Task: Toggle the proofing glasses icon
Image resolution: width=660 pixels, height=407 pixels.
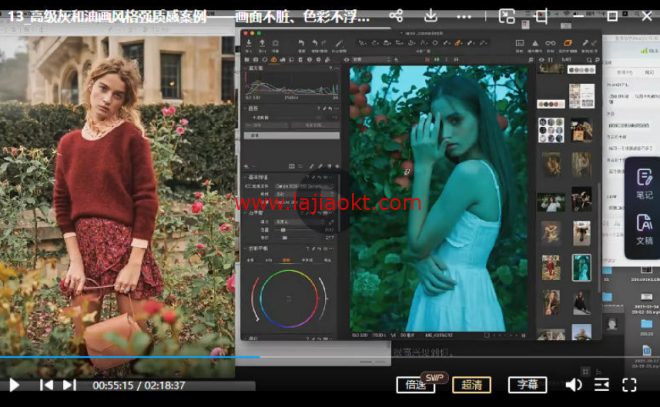Action: [550, 43]
